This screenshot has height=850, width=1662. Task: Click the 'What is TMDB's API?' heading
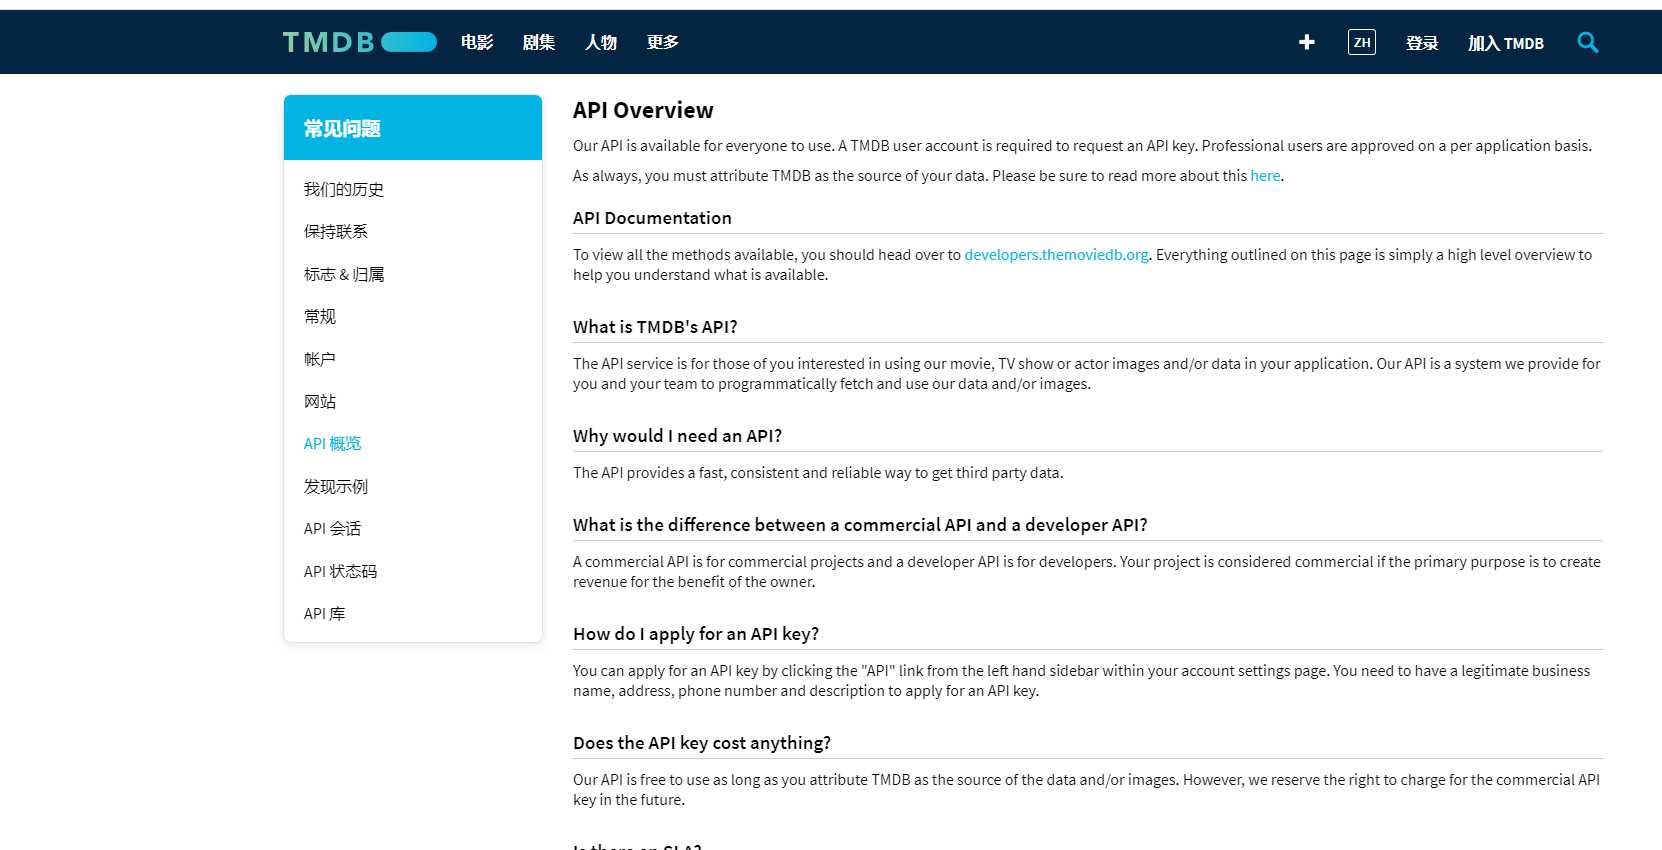click(655, 327)
